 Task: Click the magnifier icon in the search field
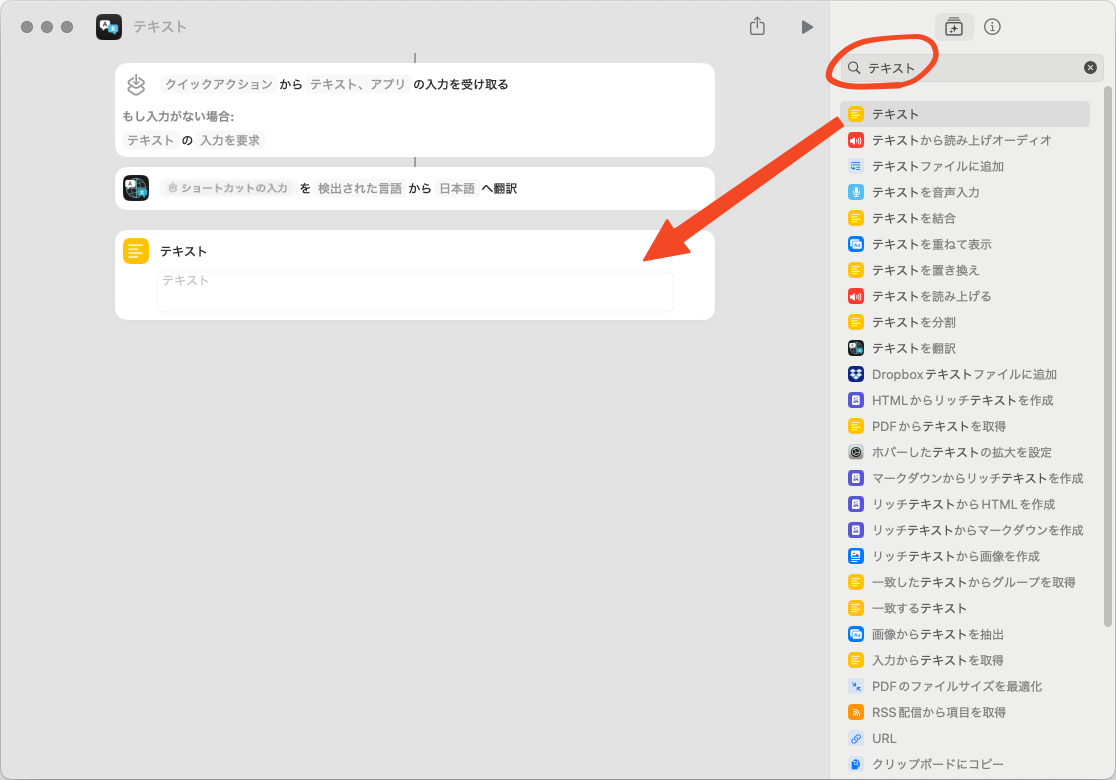point(854,68)
